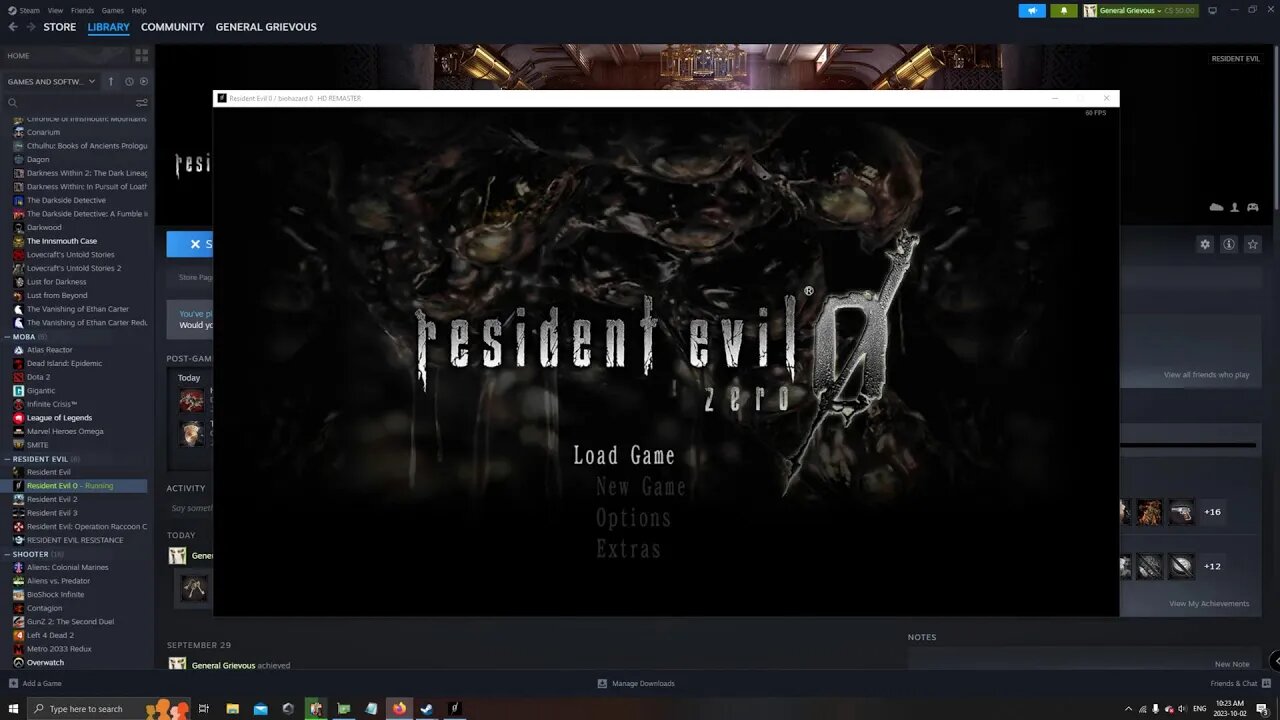Open Steam announcements megaphone button

pos(1032,10)
